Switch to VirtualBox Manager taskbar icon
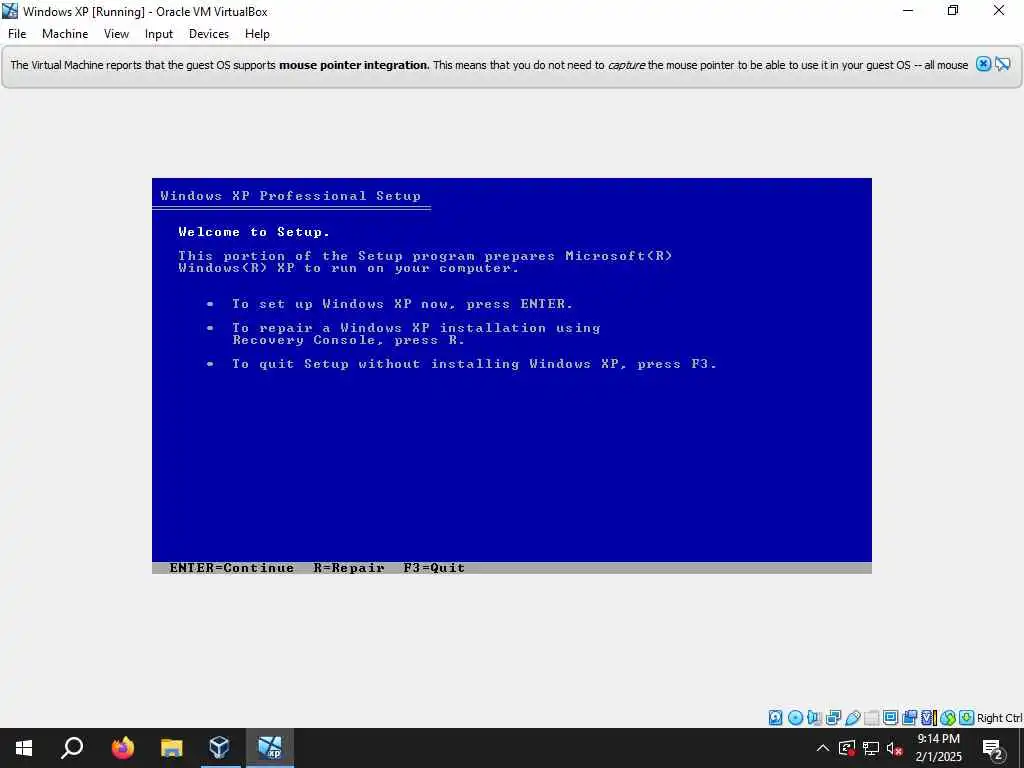1024x768 pixels. pyautogui.click(x=220, y=748)
